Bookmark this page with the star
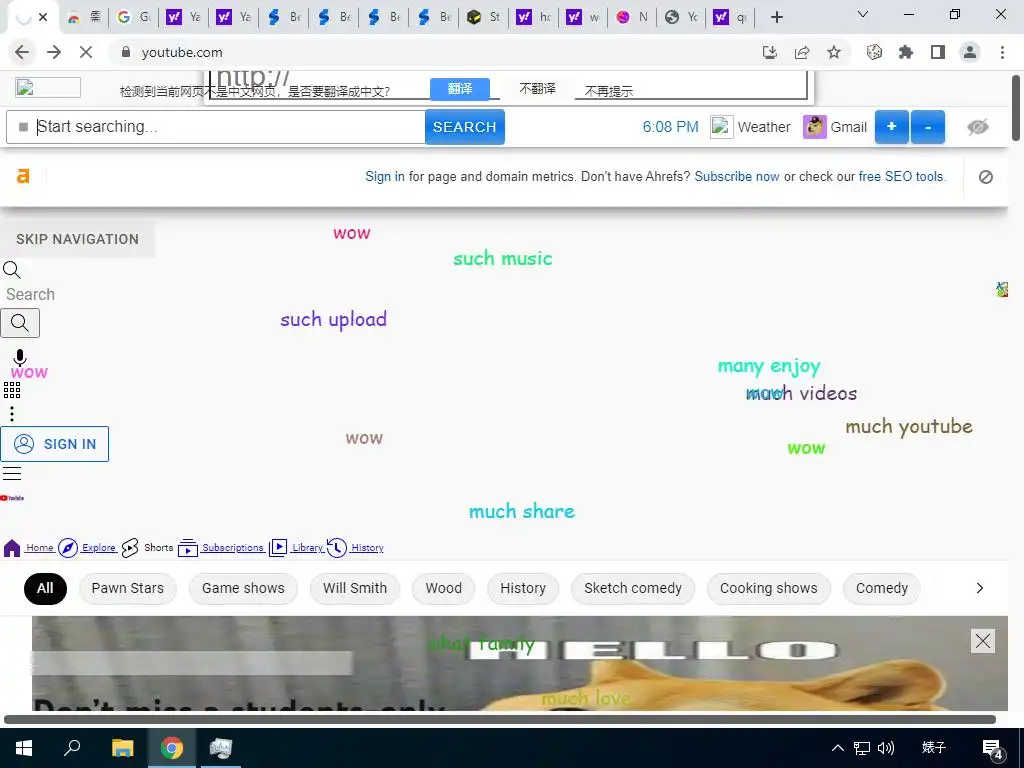This screenshot has width=1024, height=768. (834, 52)
